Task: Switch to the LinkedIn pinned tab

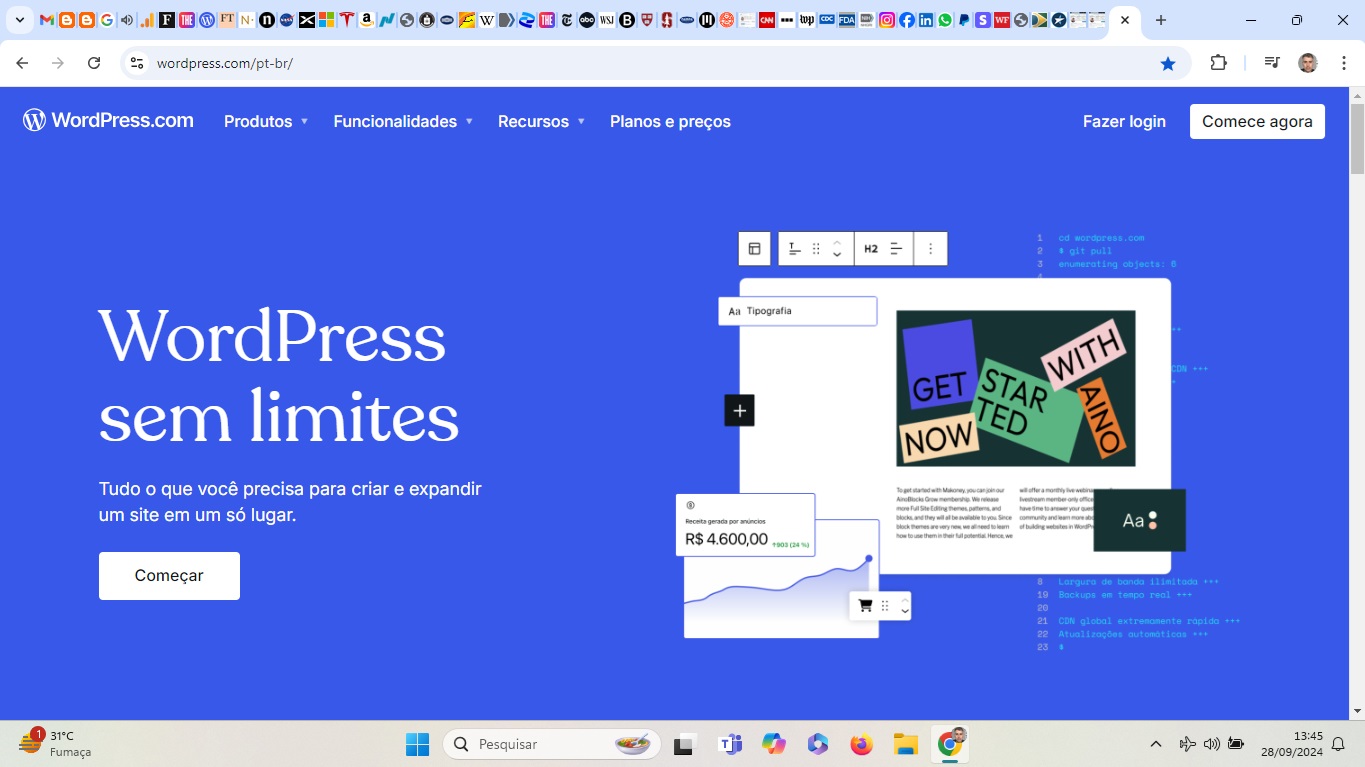Action: pos(926,20)
